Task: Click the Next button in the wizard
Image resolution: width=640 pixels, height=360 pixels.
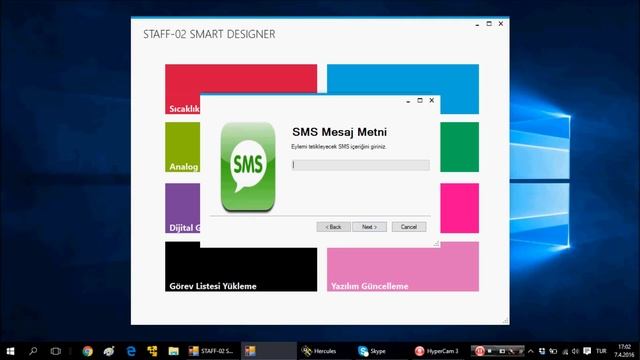Action: (x=369, y=227)
